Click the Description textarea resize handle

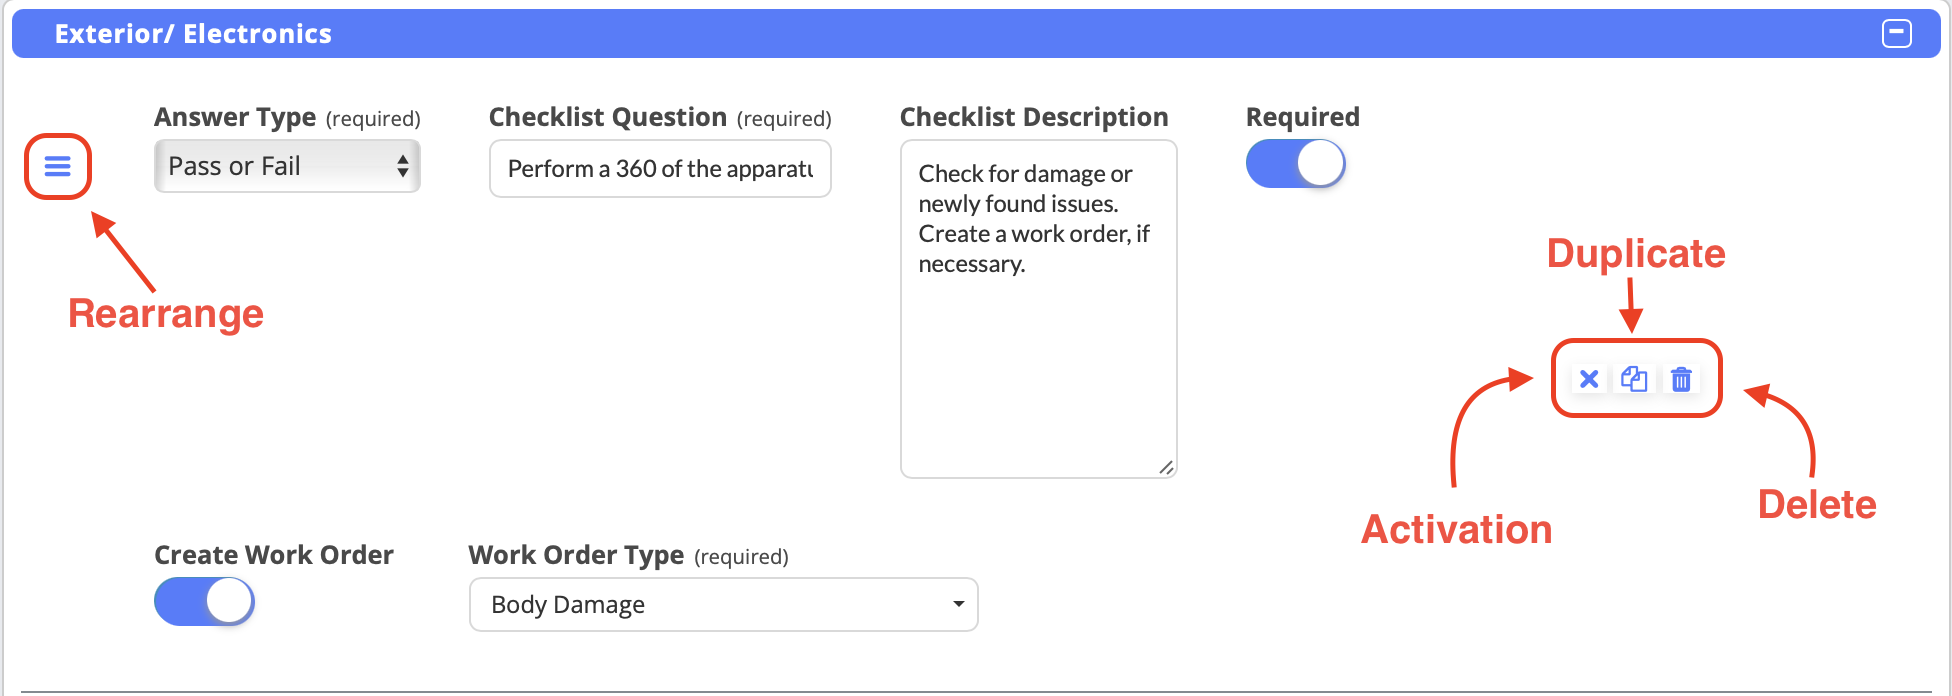1166,467
